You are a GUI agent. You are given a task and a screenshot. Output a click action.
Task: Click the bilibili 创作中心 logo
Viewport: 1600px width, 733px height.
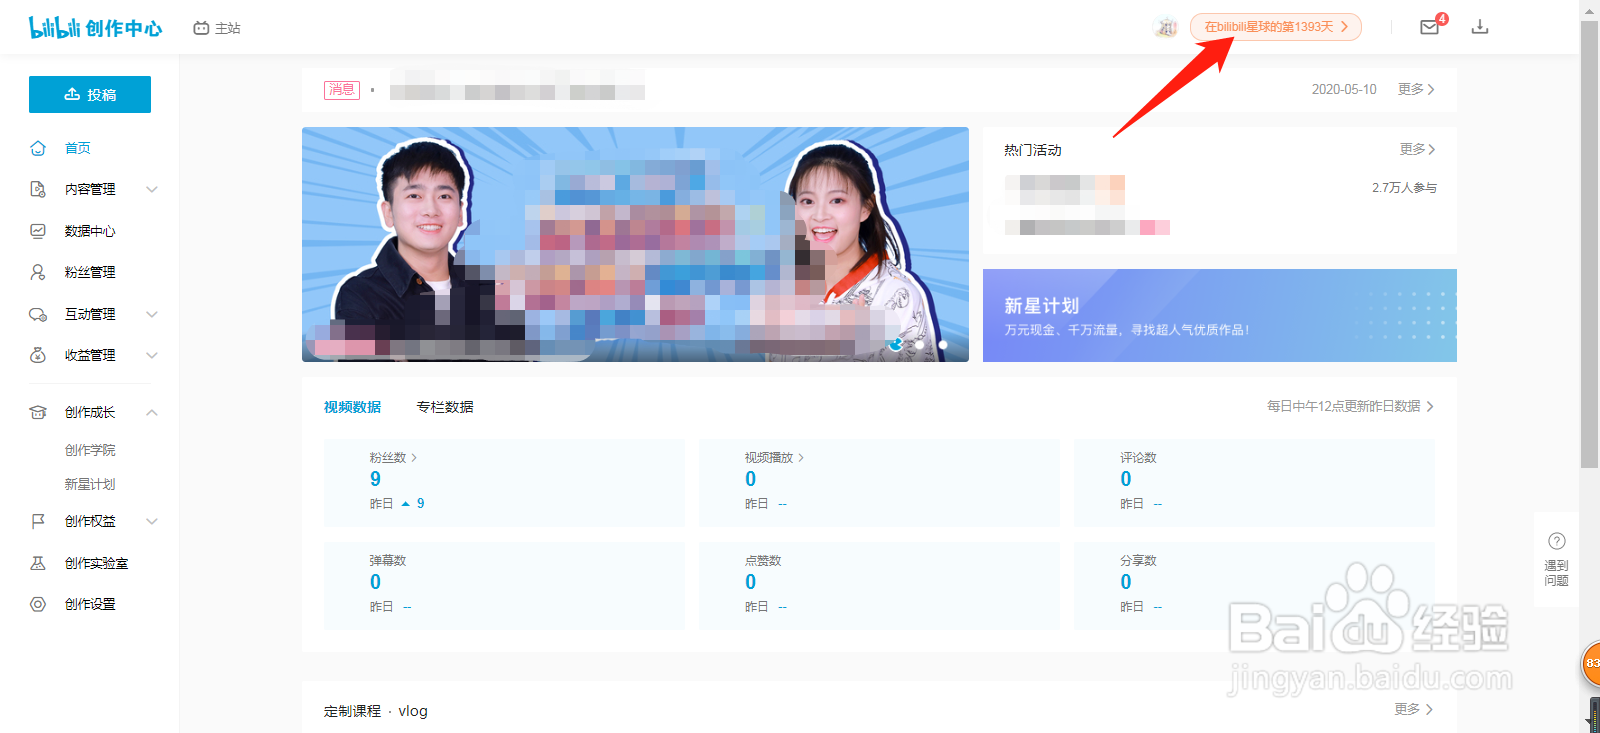(x=95, y=28)
